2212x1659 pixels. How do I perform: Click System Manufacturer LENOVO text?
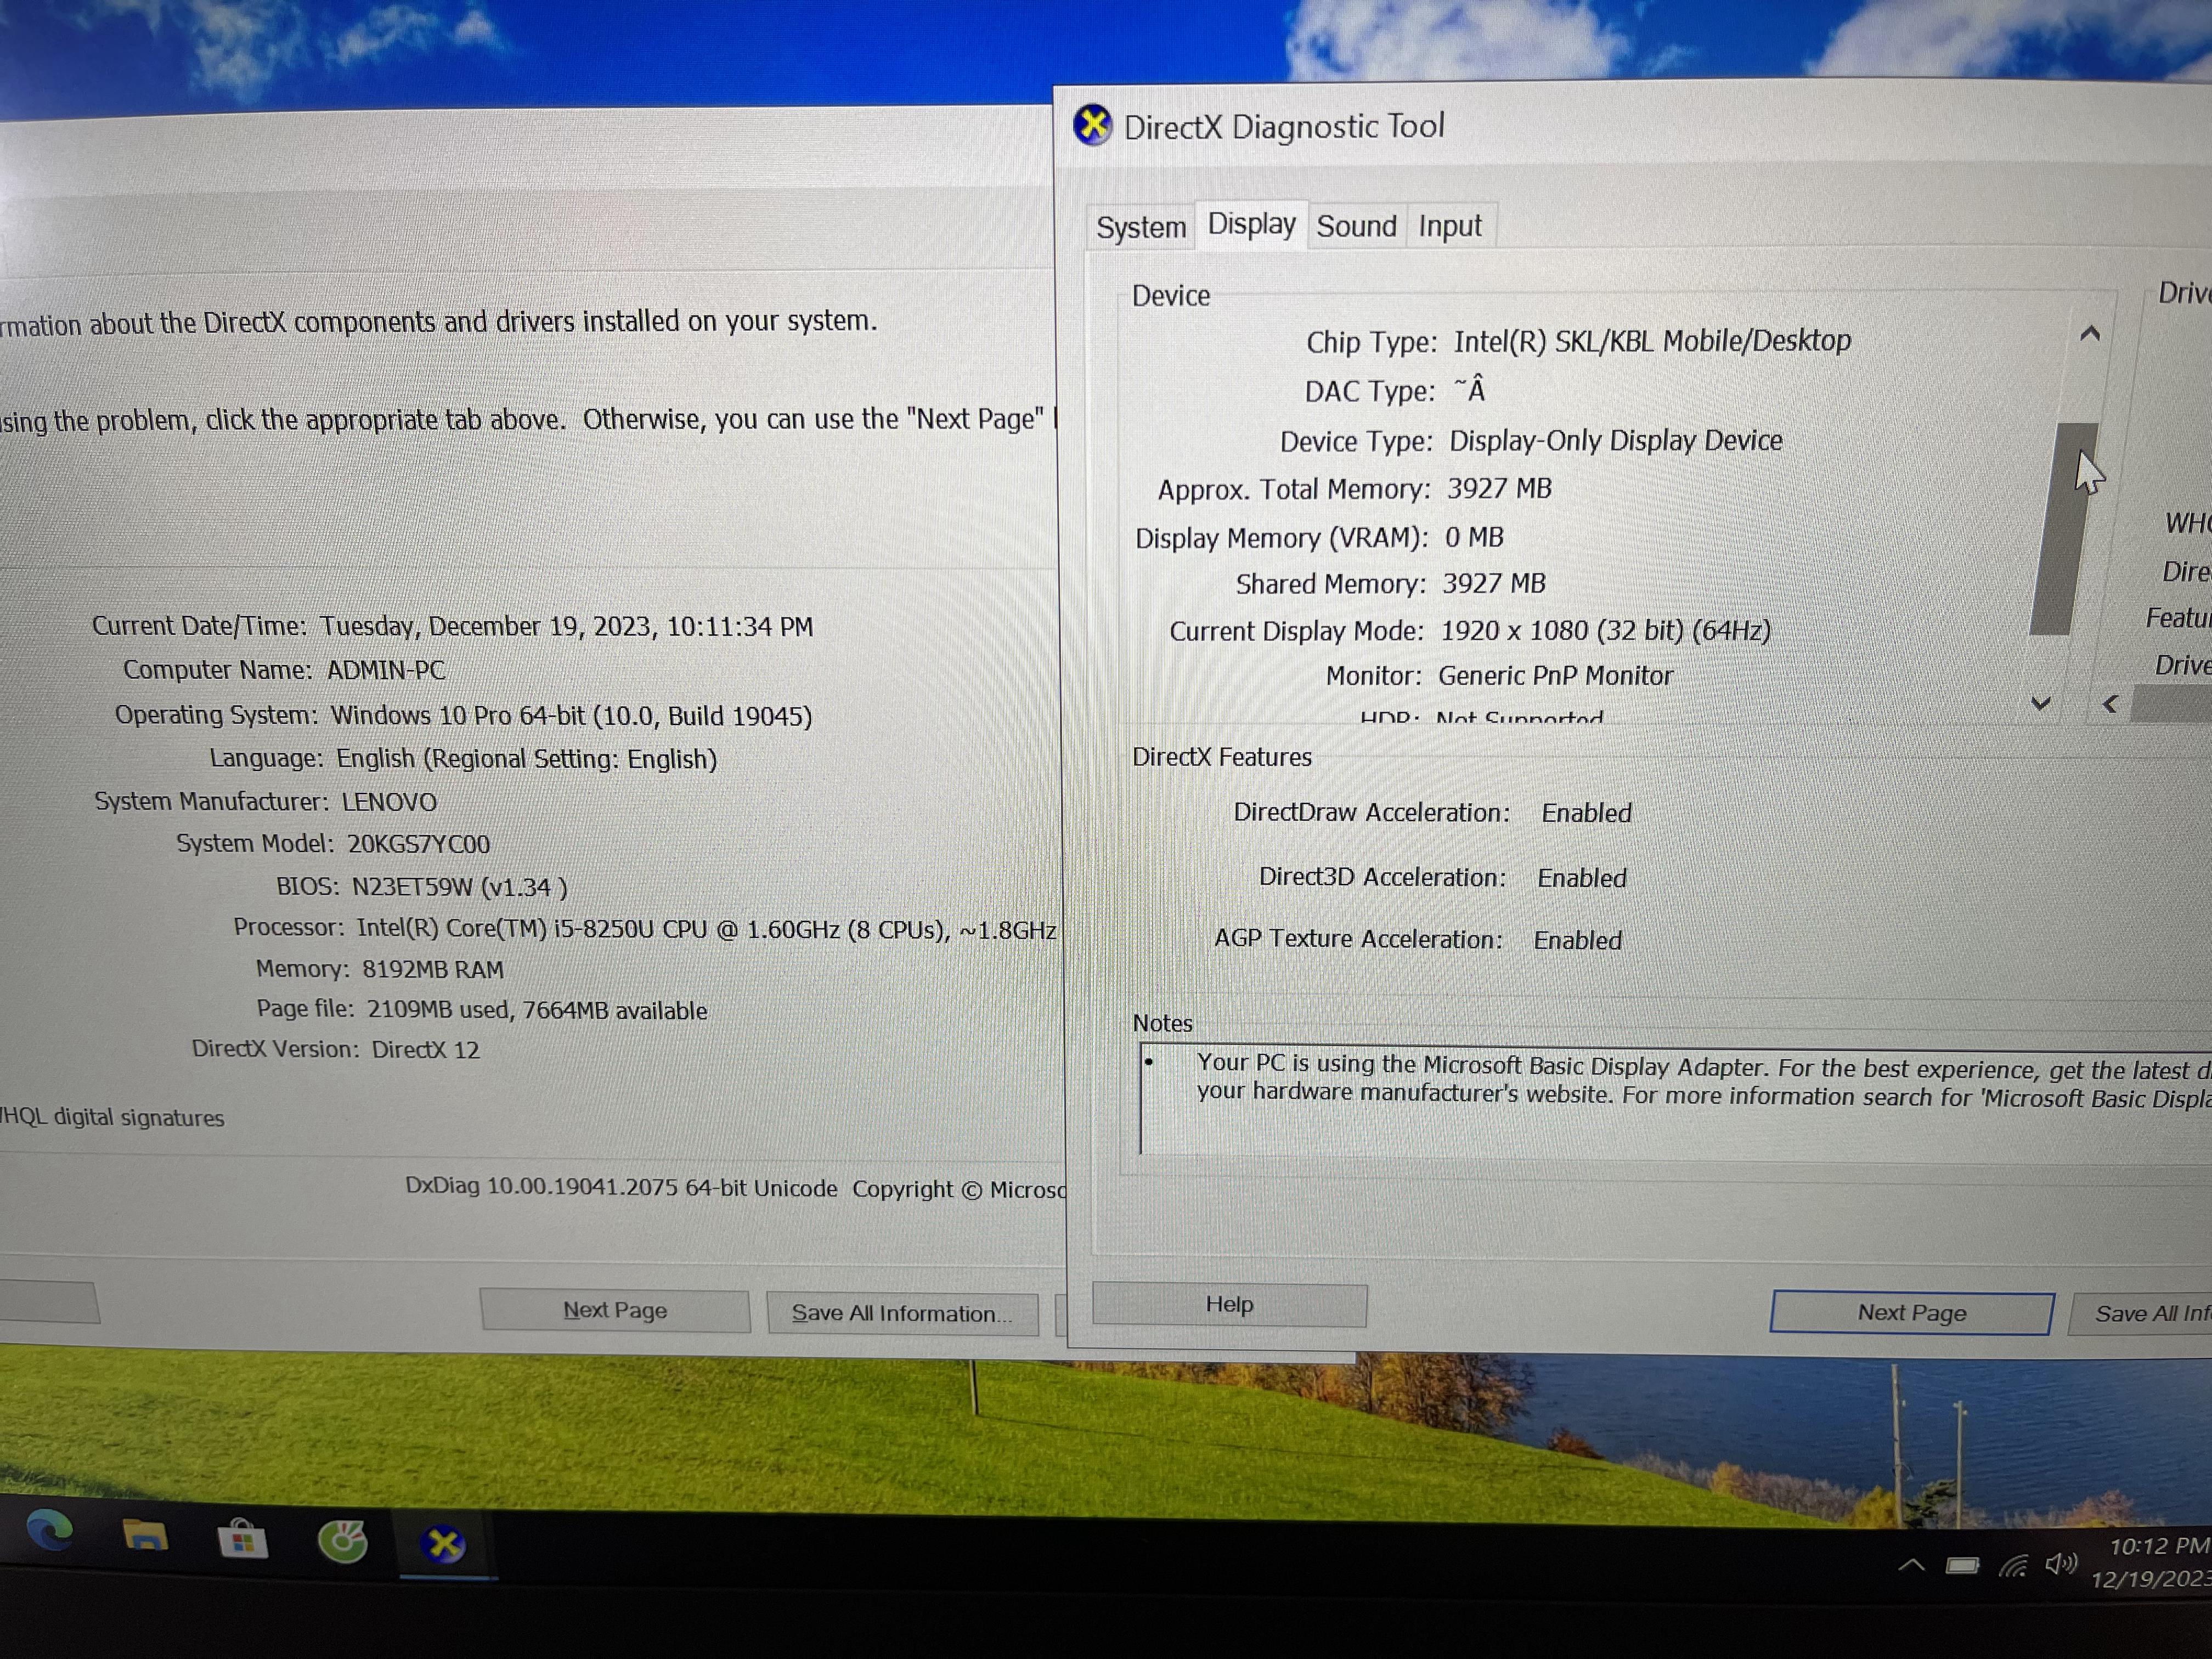(265, 802)
